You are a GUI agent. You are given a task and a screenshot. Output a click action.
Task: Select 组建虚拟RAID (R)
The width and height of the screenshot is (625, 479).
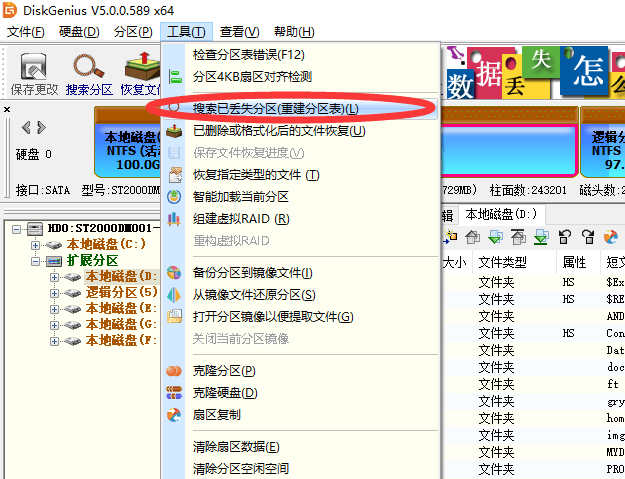click(x=241, y=219)
